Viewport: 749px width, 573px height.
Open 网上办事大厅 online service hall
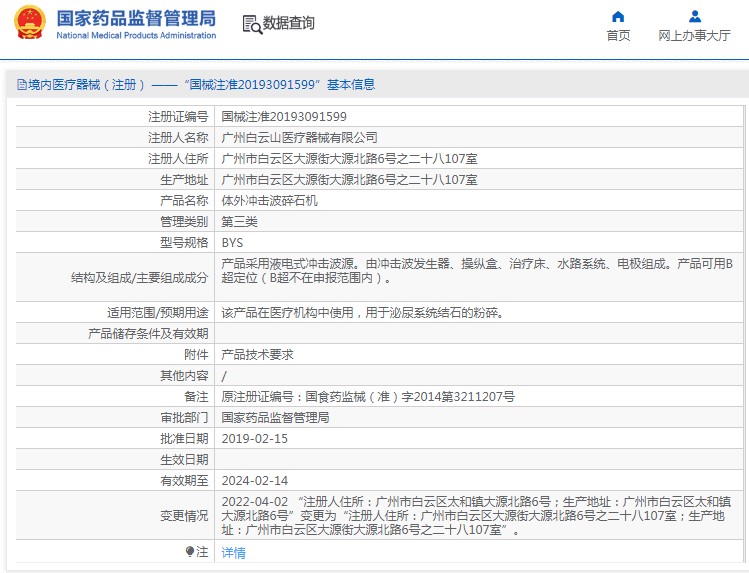(x=694, y=36)
